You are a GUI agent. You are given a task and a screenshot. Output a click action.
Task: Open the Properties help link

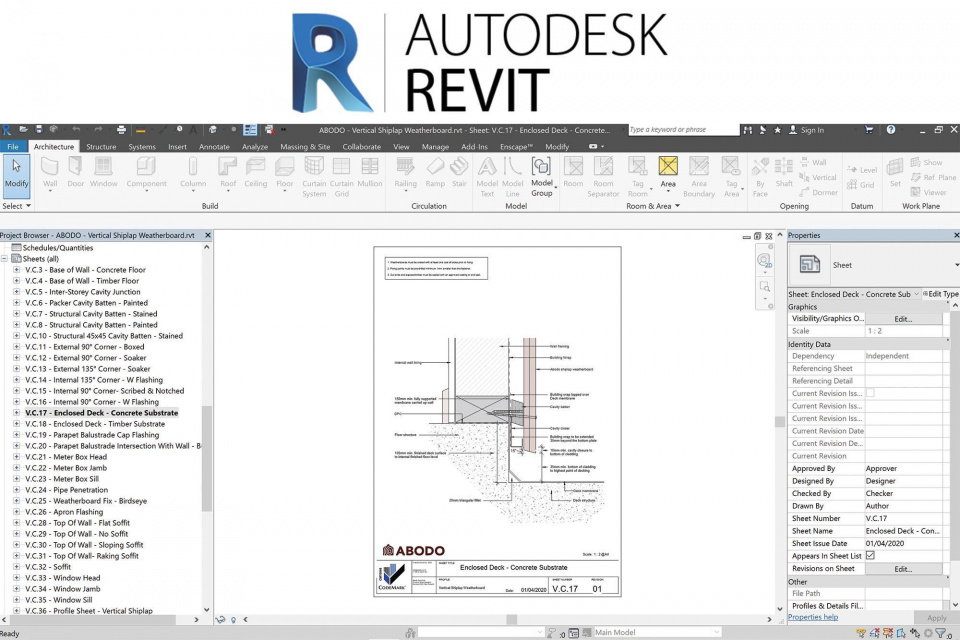click(812, 617)
